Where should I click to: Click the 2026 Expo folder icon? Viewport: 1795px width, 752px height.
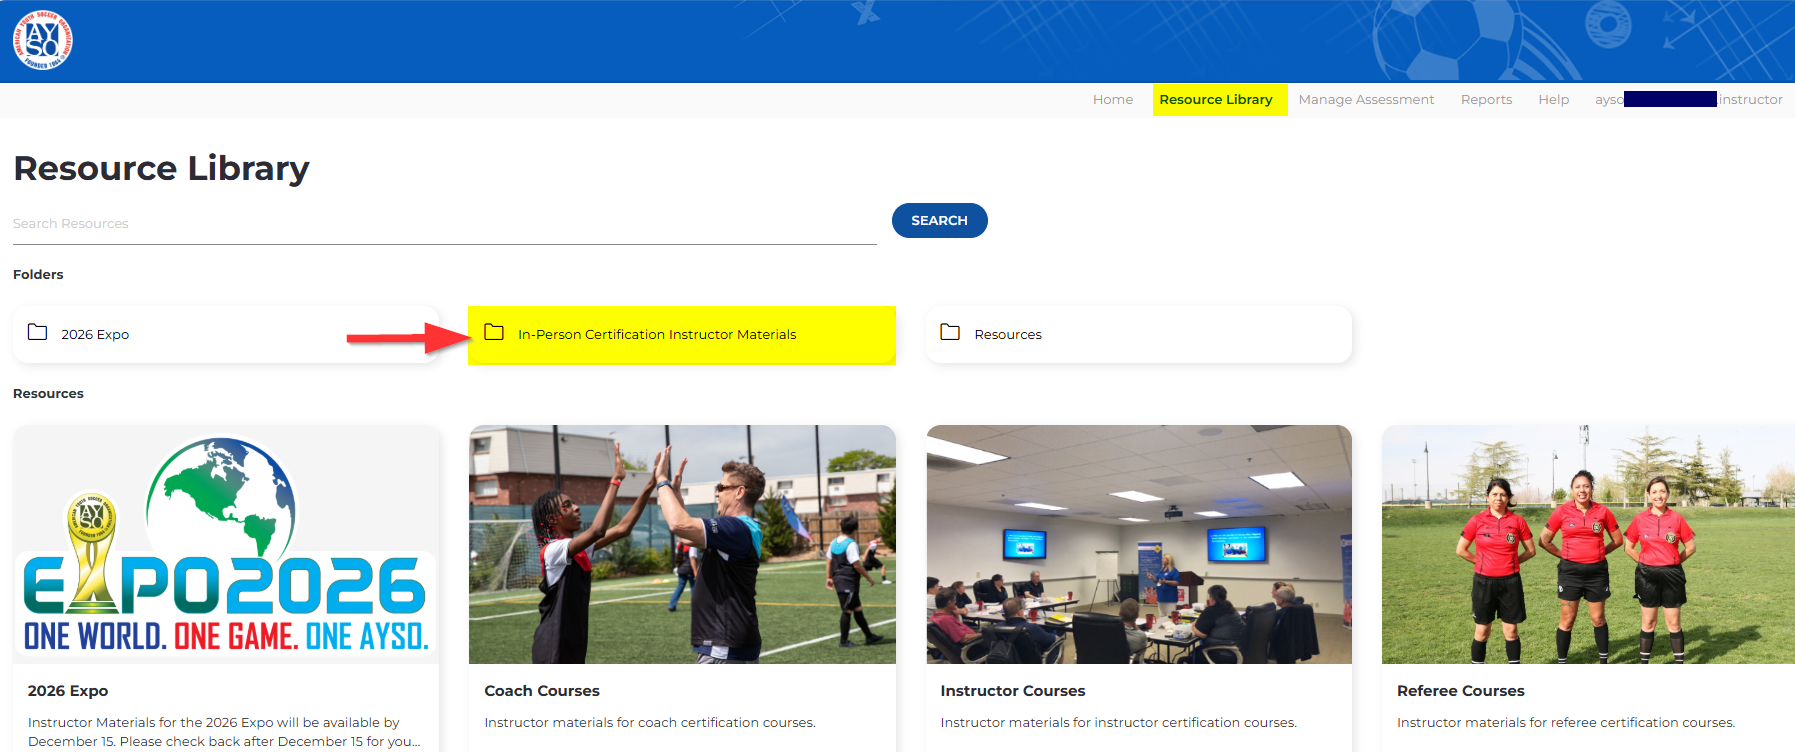pyautogui.click(x=38, y=332)
